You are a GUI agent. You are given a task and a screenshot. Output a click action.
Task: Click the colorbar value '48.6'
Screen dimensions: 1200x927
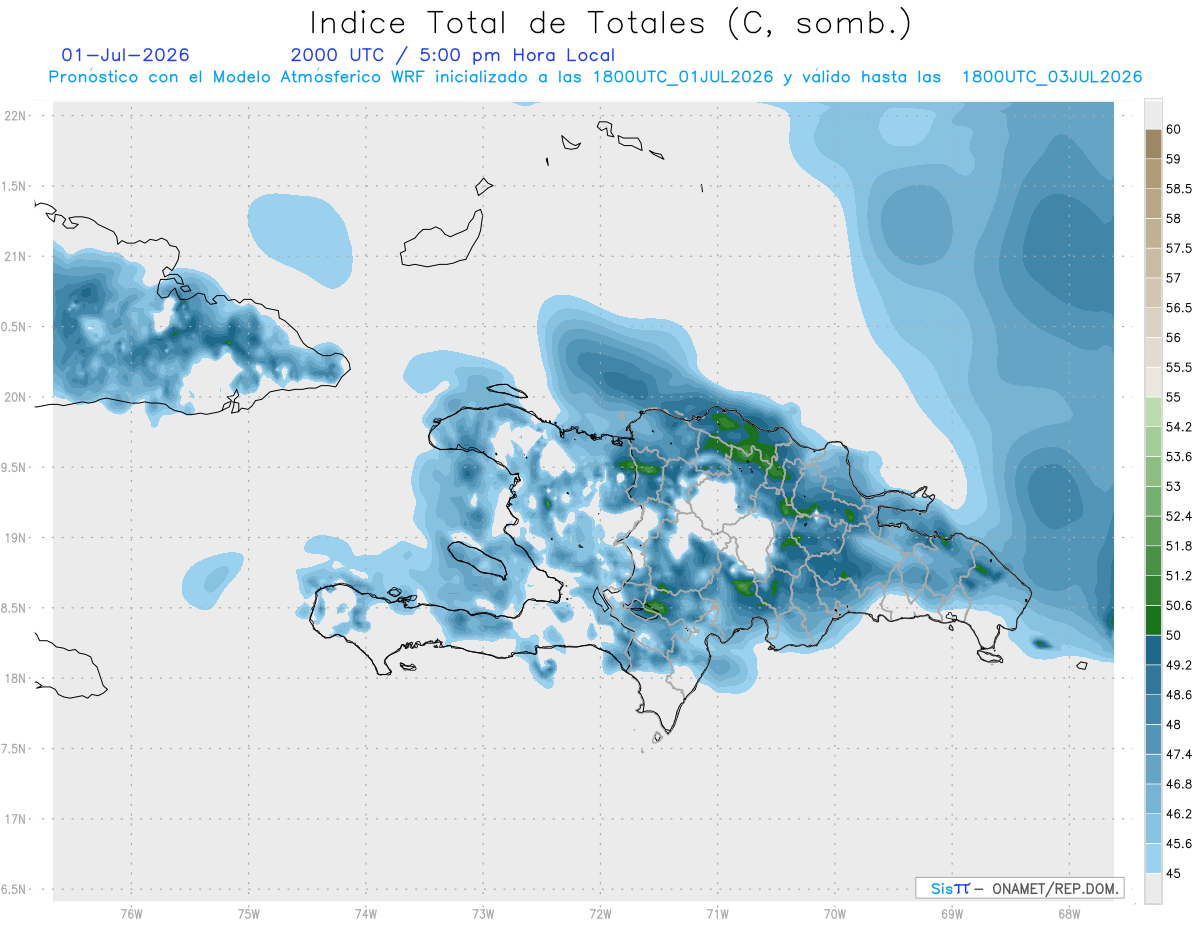coord(1178,695)
